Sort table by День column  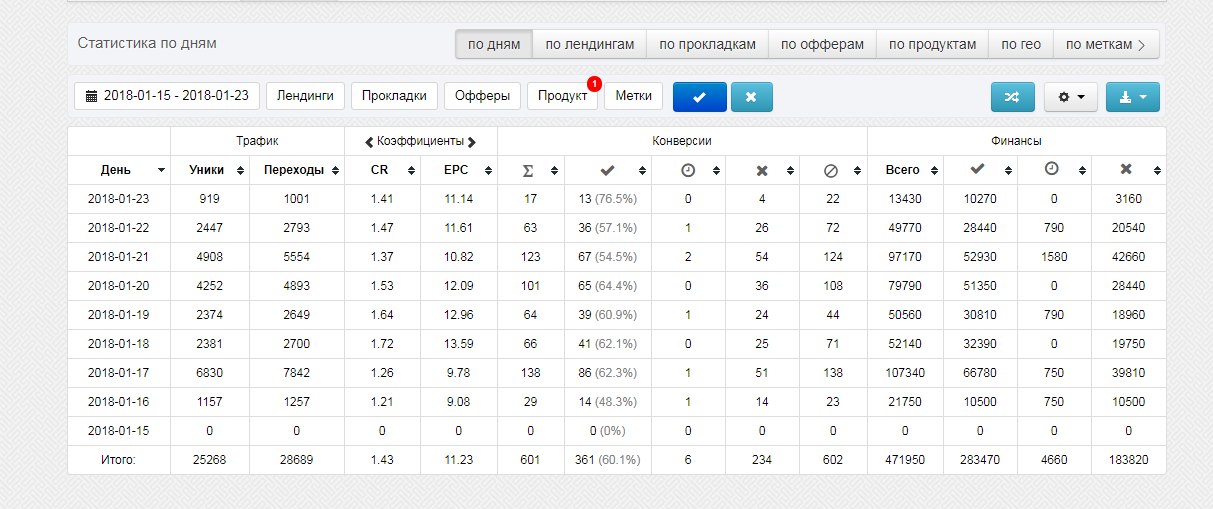(x=119, y=170)
